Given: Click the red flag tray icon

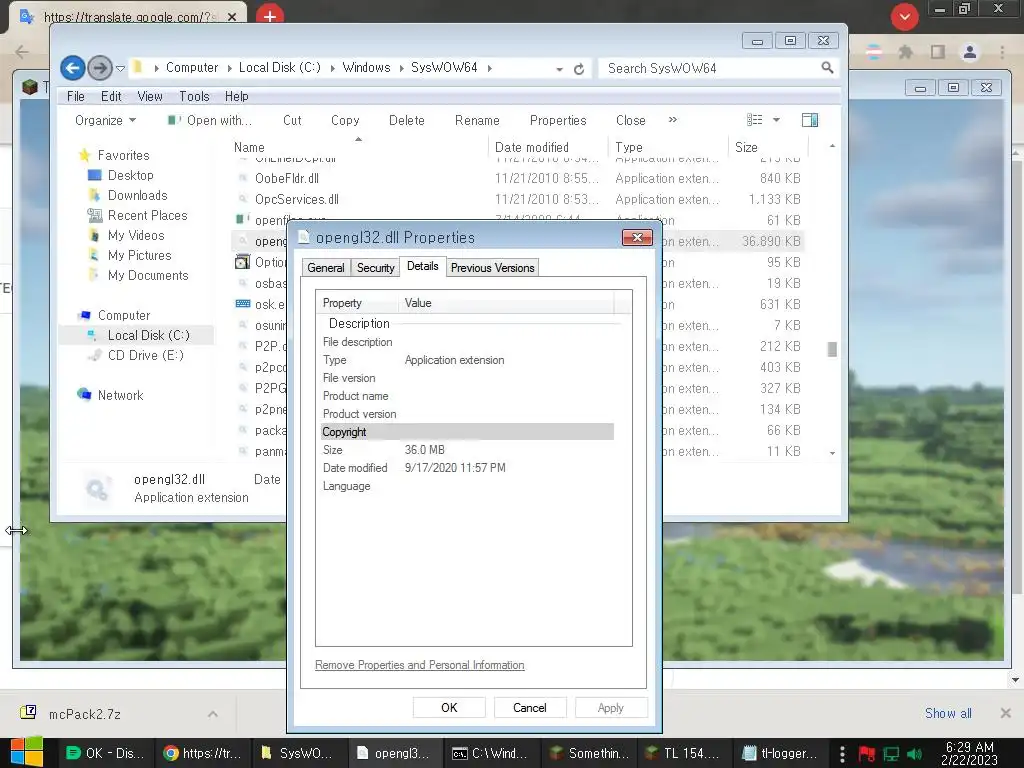Looking at the screenshot, I should [x=867, y=754].
